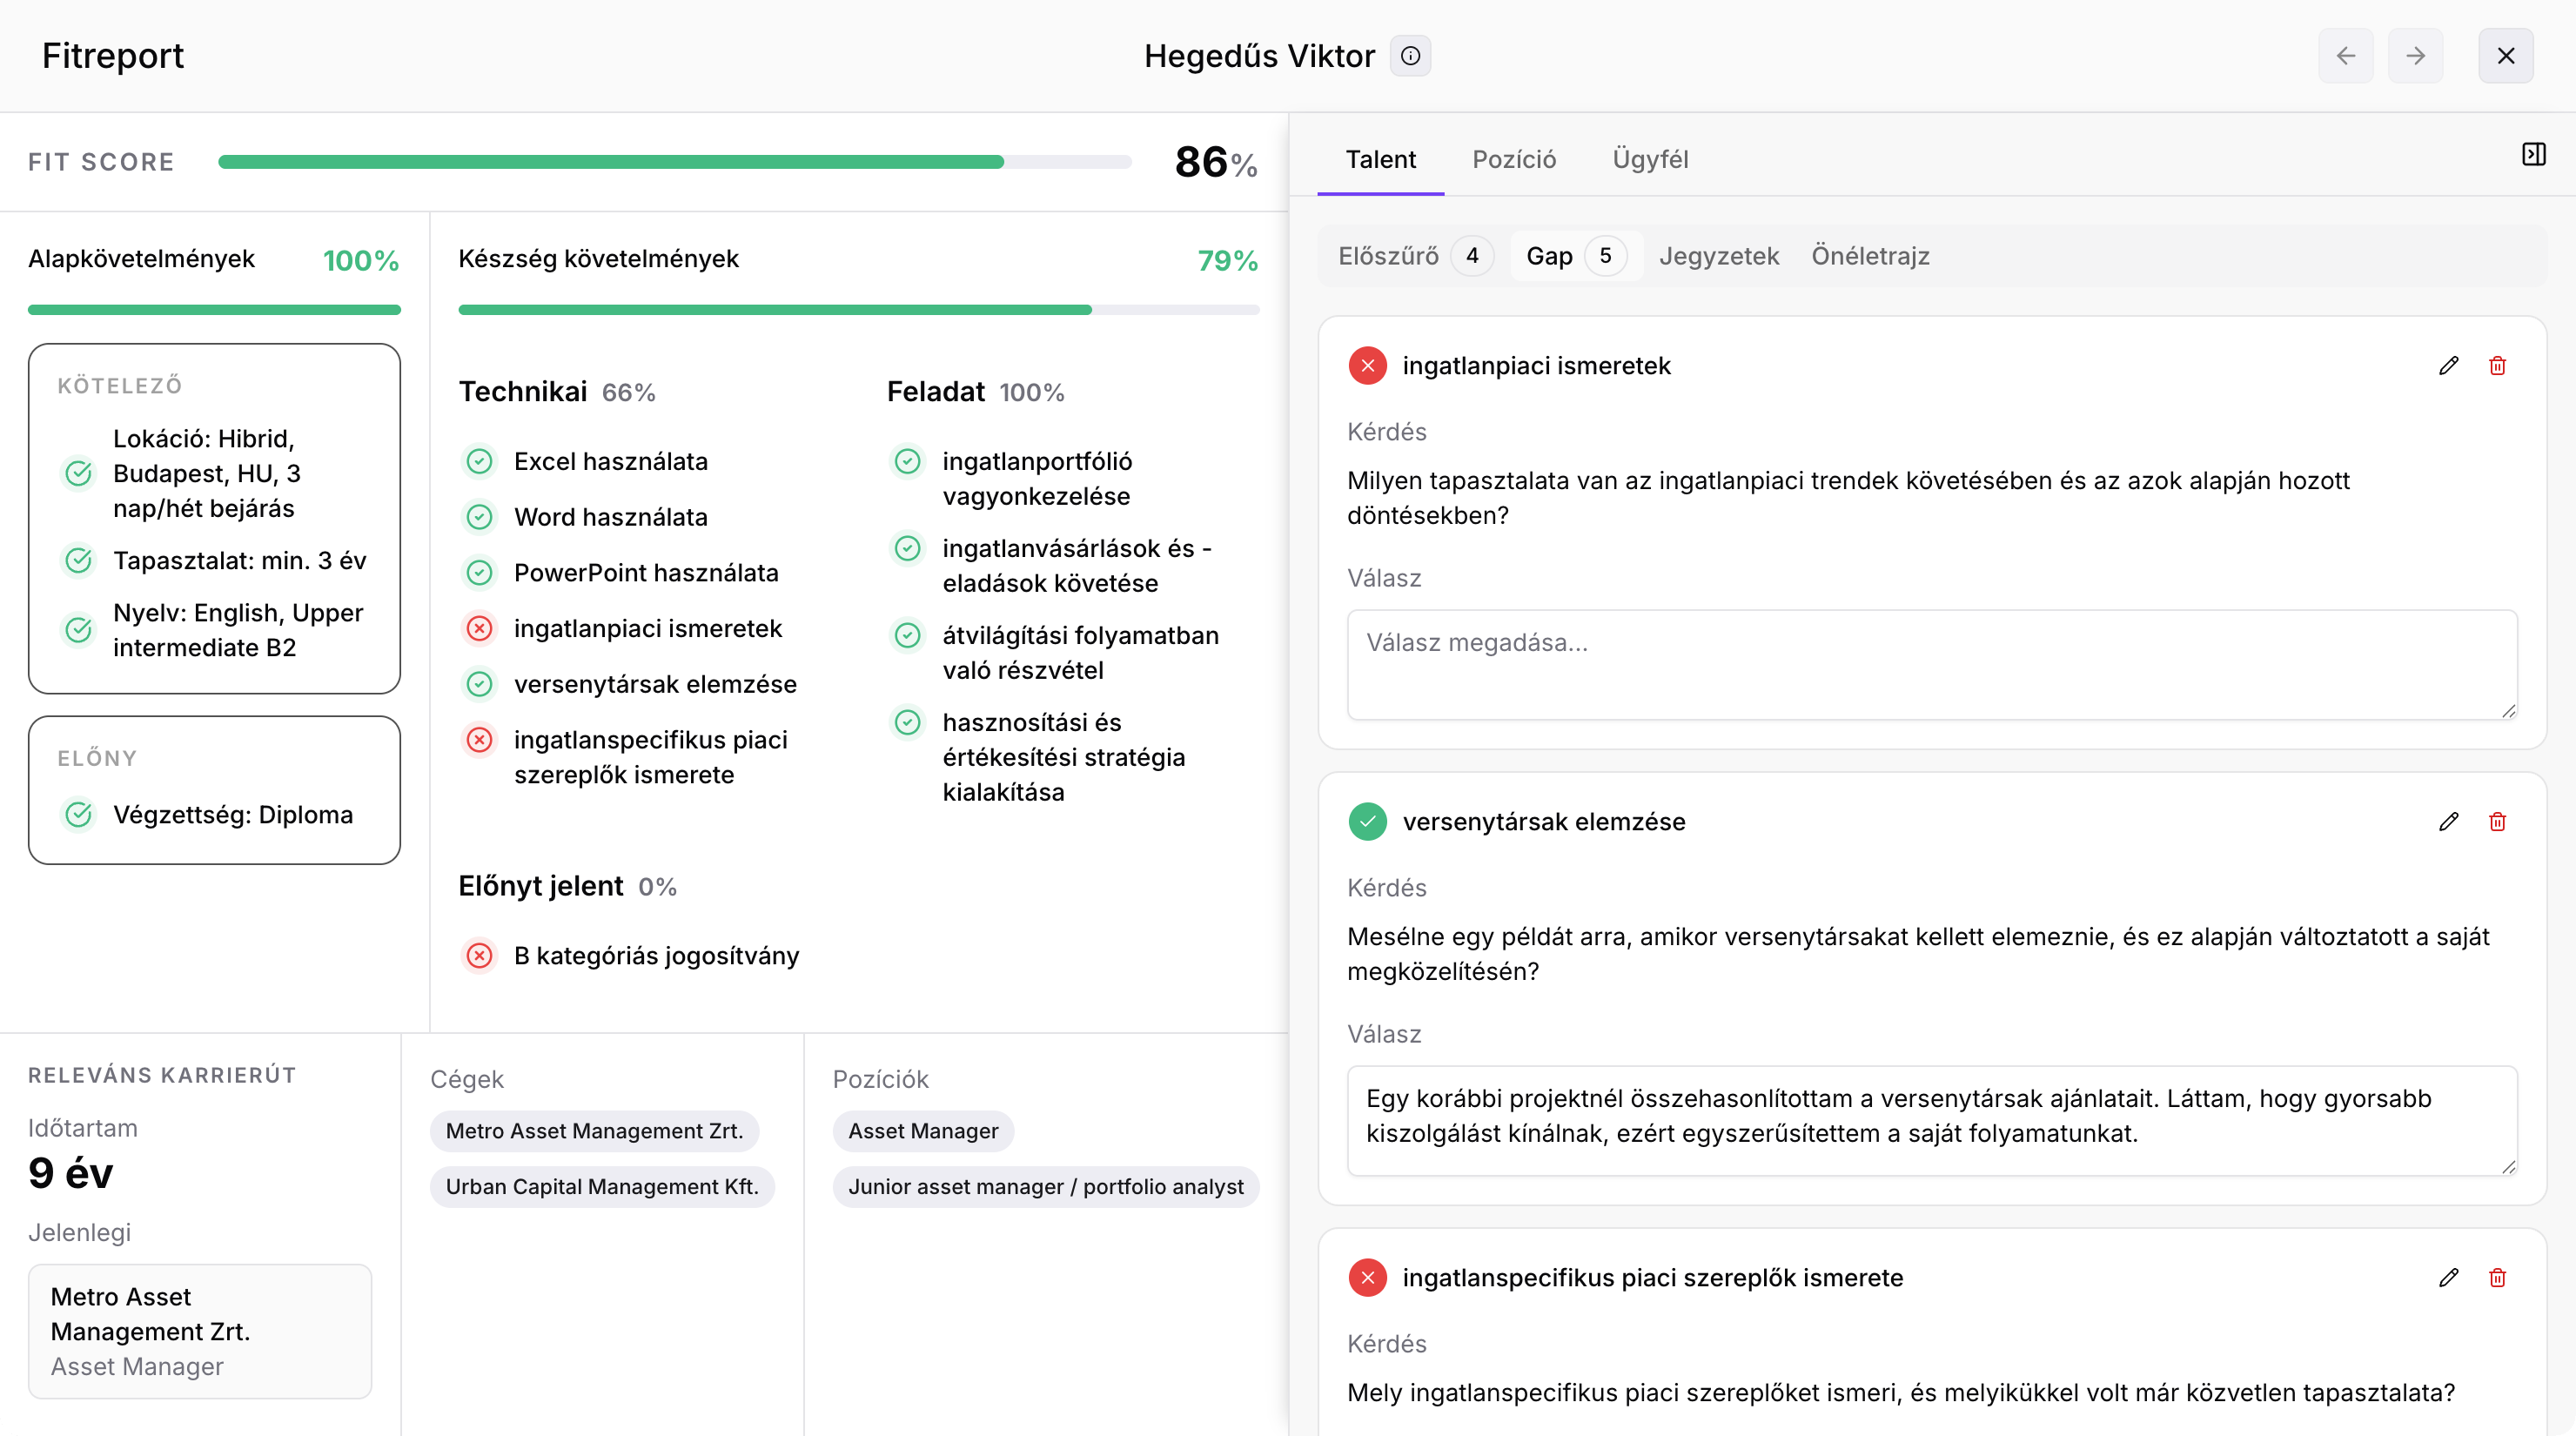Click Junior asset manager / portfolio analyst tag
The image size is (2576, 1436).
pos(1046,1187)
